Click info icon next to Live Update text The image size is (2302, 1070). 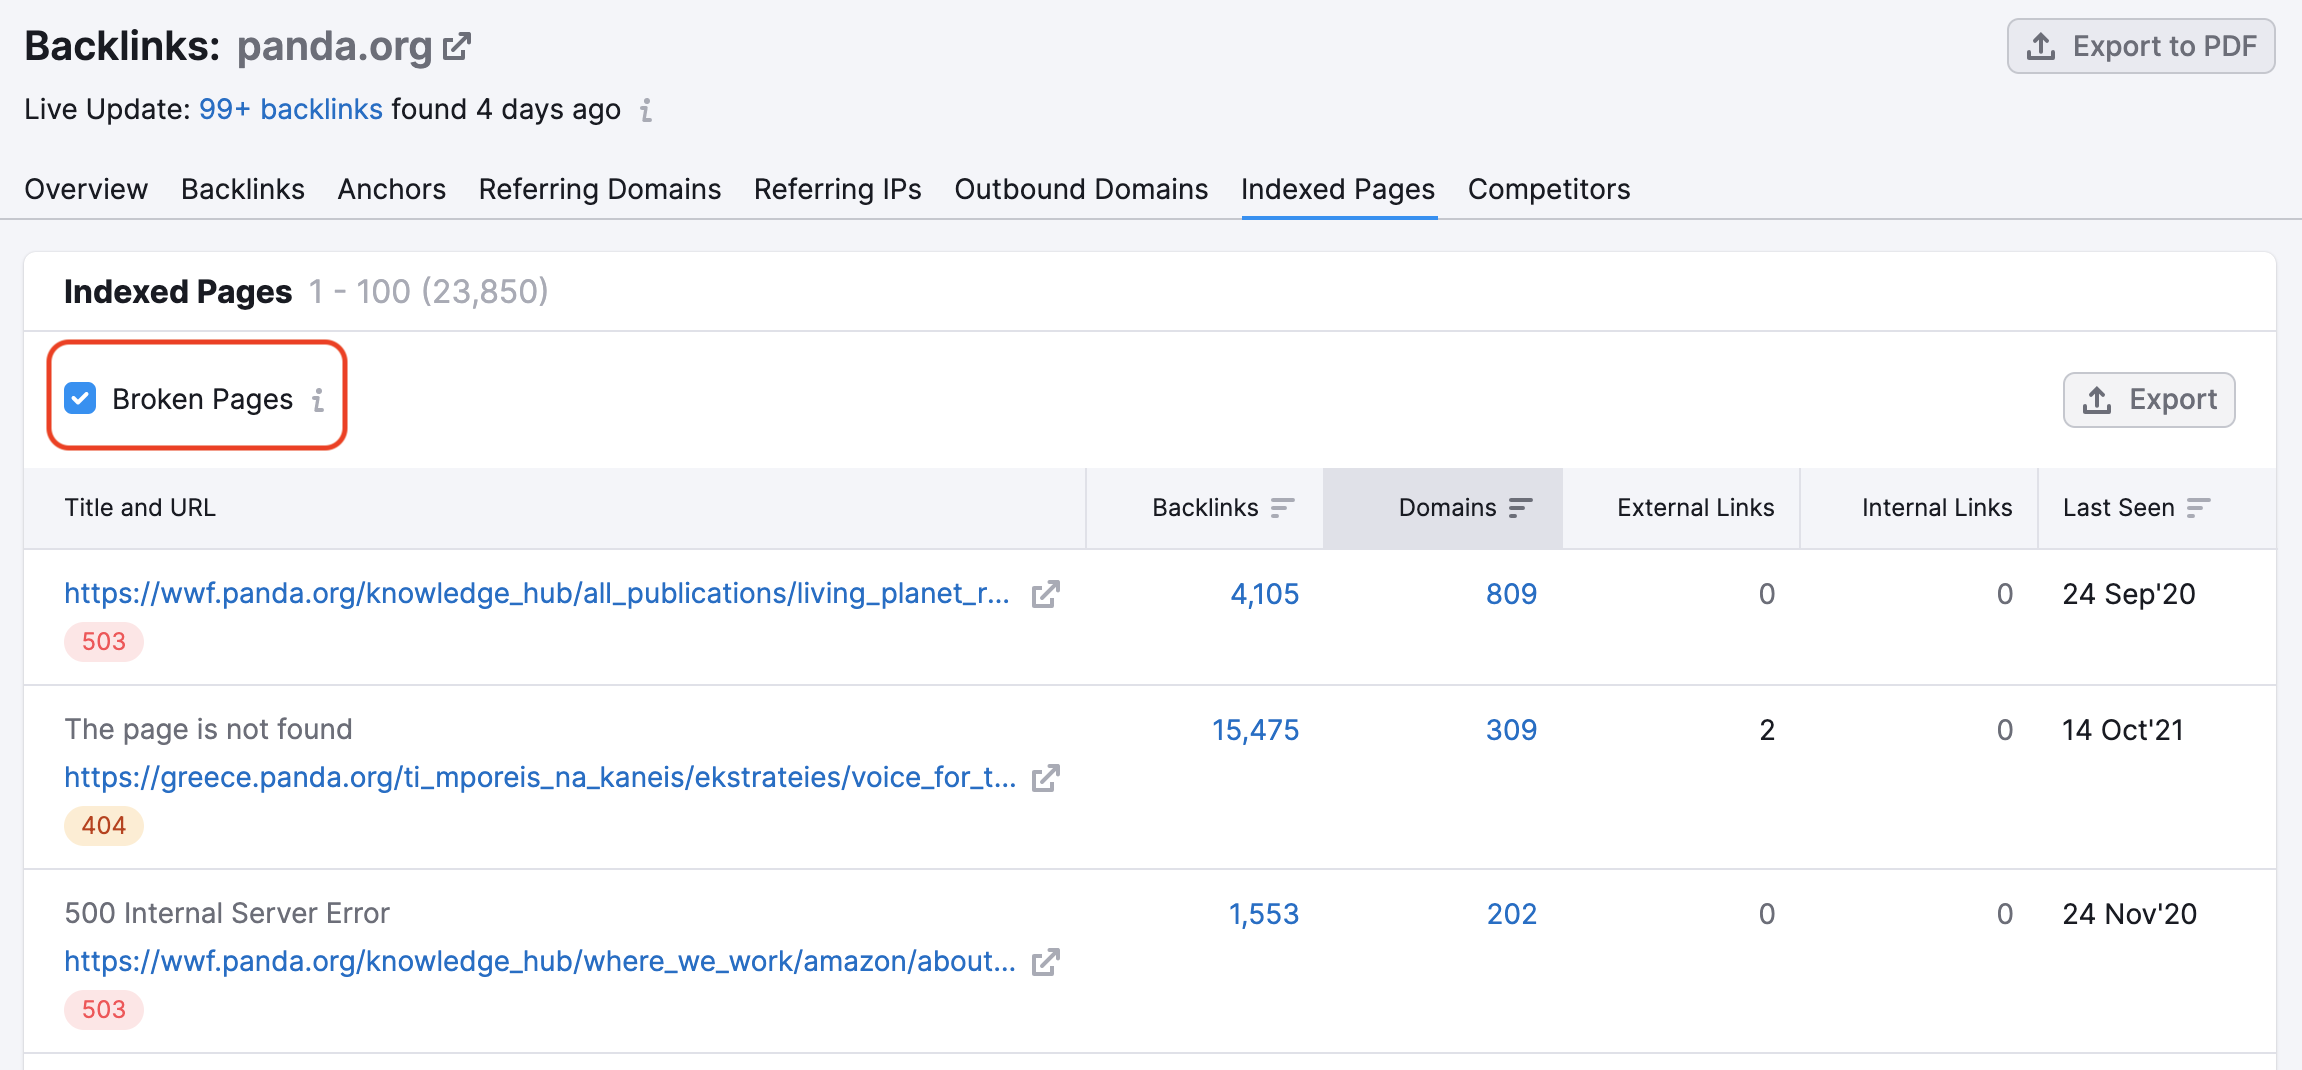coord(646,110)
